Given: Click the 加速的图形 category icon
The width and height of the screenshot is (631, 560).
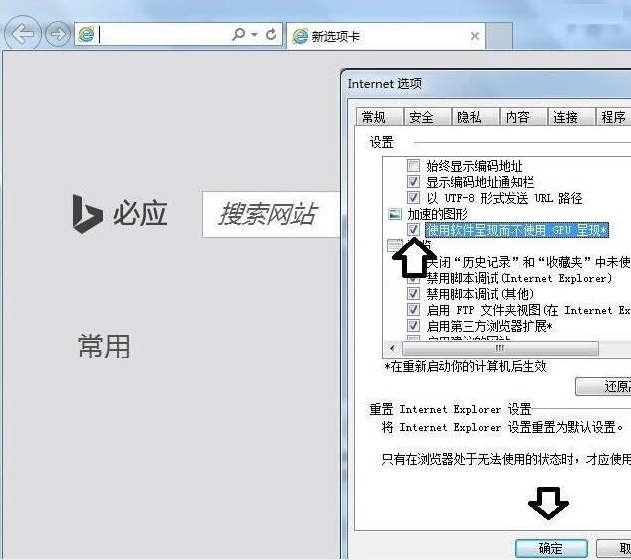Looking at the screenshot, I should [395, 214].
